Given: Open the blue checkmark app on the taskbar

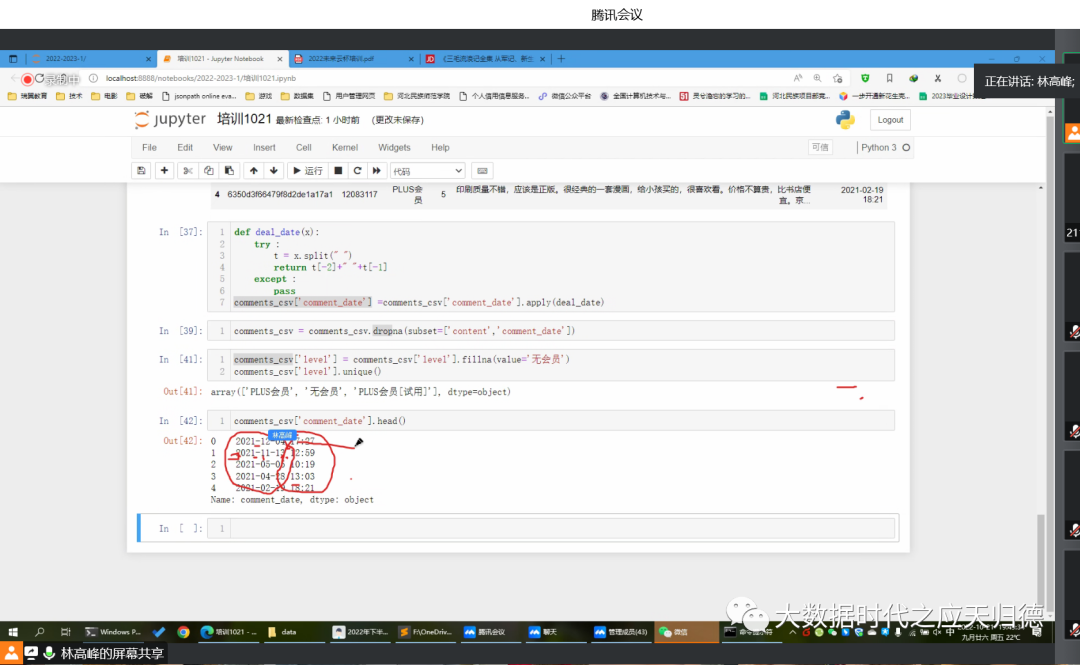Looking at the screenshot, I should point(159,632).
